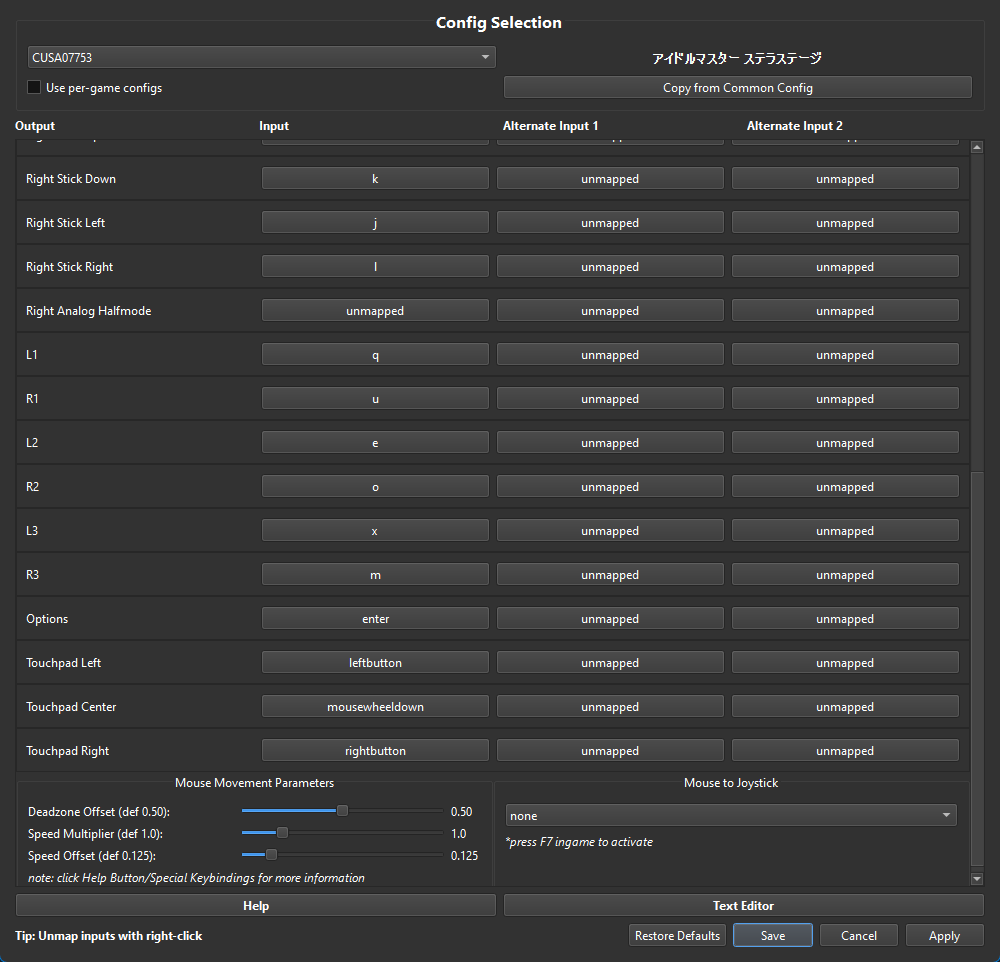Viewport: 1000px width, 962px height.
Task: Rebind L1 input 'q'
Action: [375, 355]
